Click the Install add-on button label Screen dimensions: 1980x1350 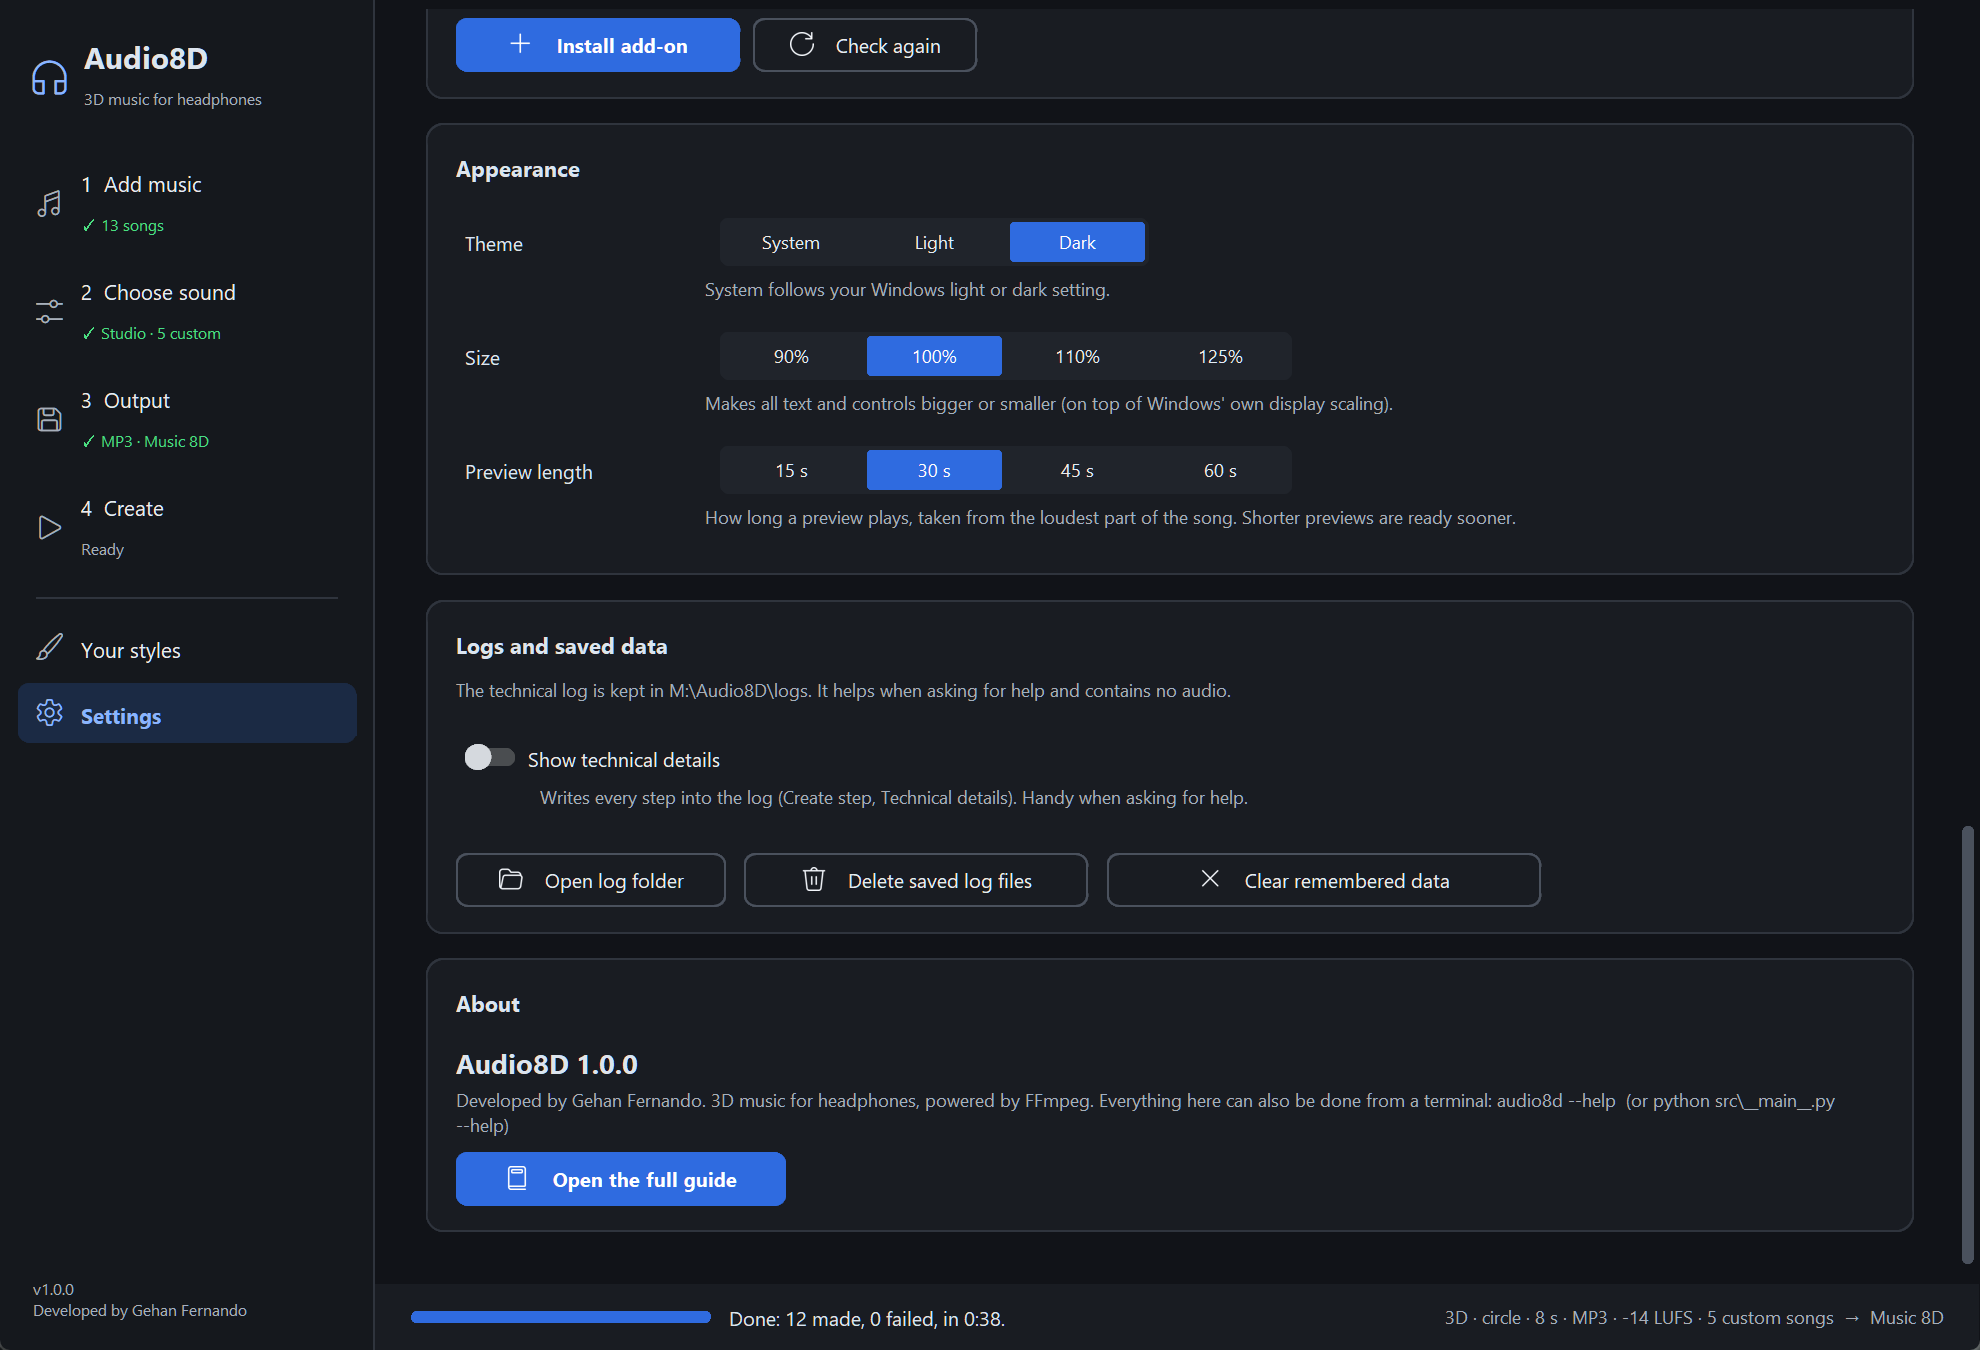click(x=622, y=46)
